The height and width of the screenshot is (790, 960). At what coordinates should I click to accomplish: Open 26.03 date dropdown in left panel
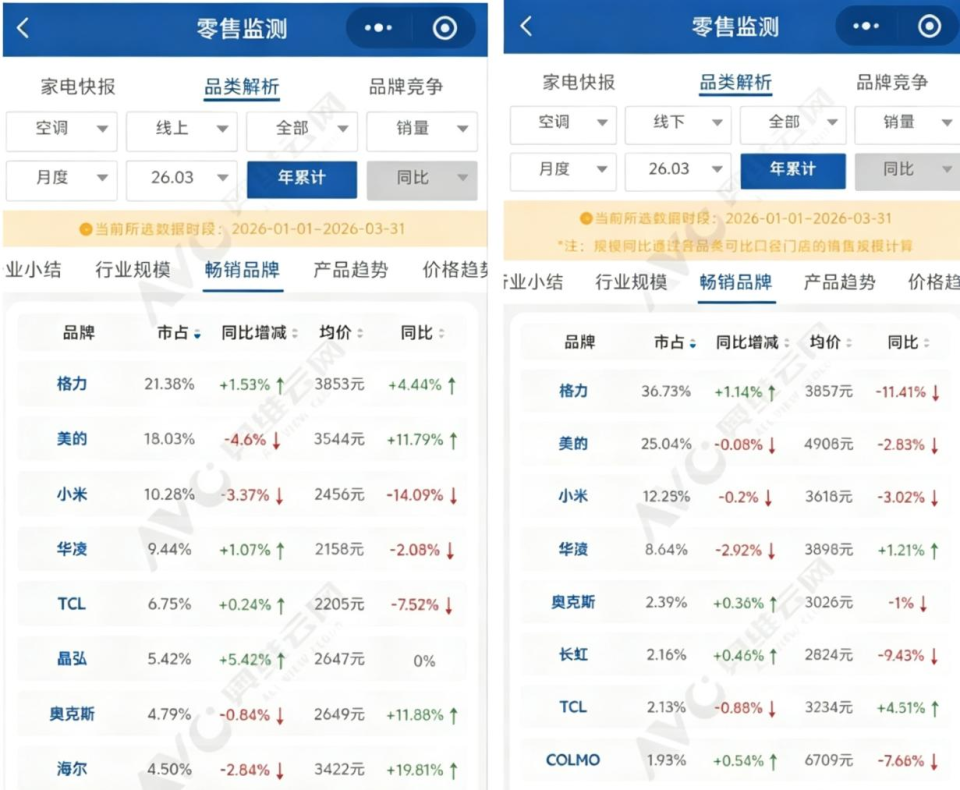182,179
